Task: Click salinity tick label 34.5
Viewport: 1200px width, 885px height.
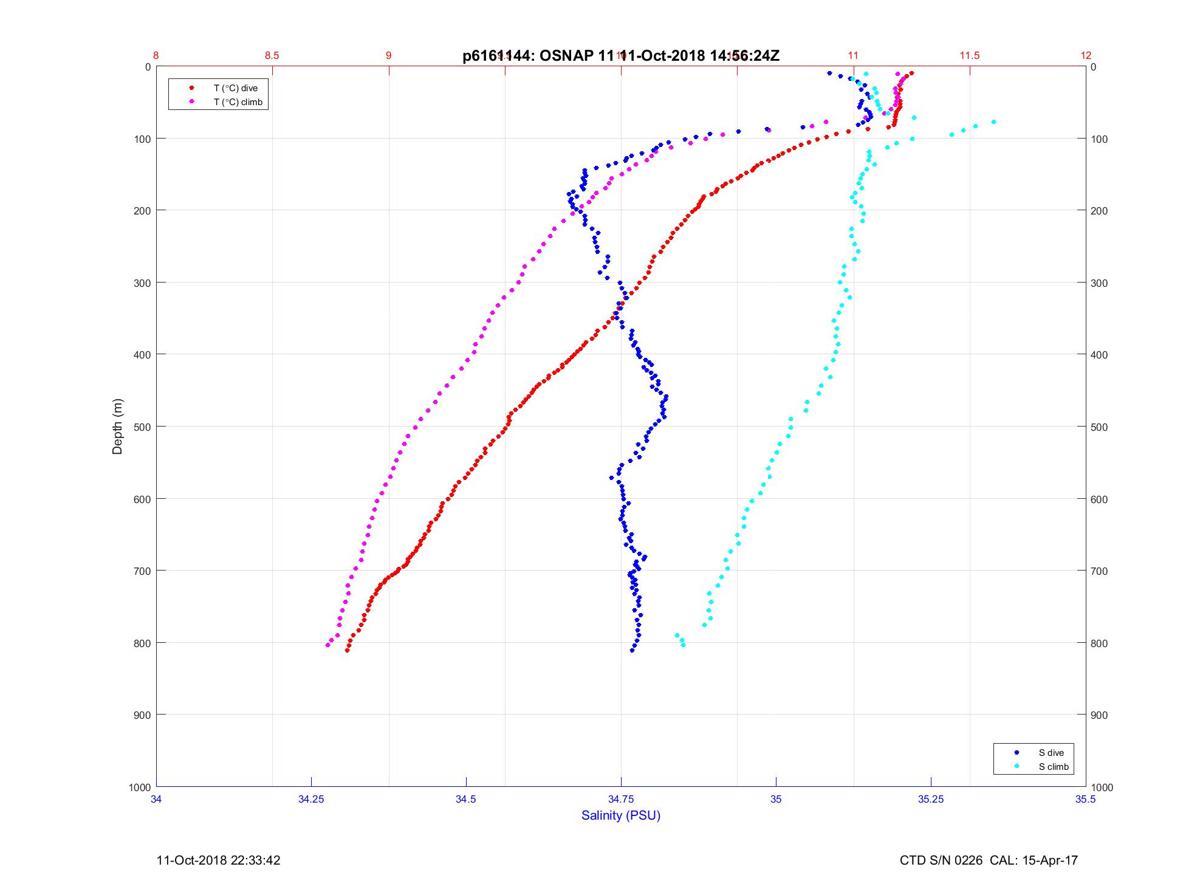Action: click(x=466, y=799)
